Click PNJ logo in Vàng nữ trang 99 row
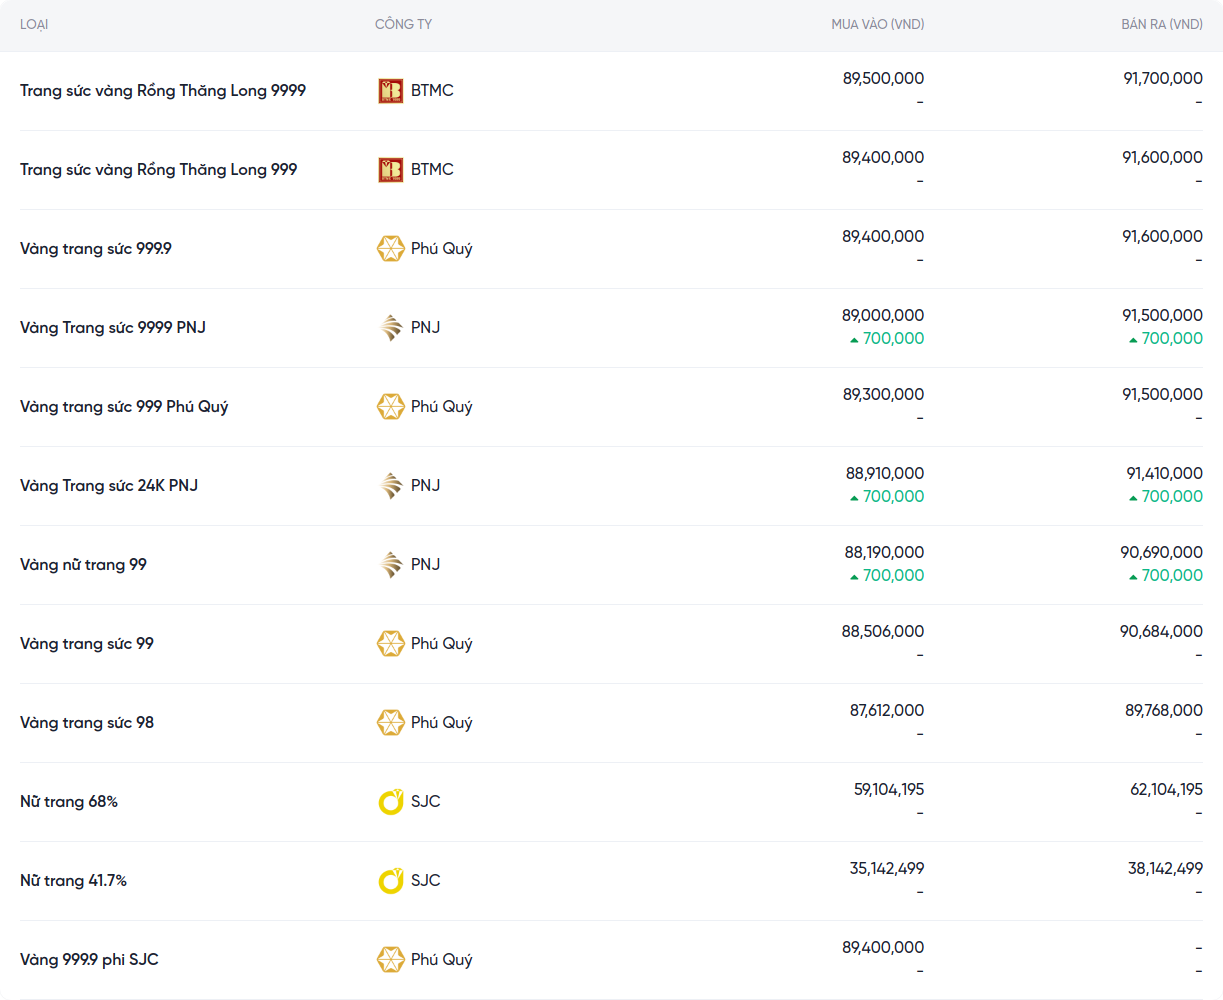 tap(390, 565)
